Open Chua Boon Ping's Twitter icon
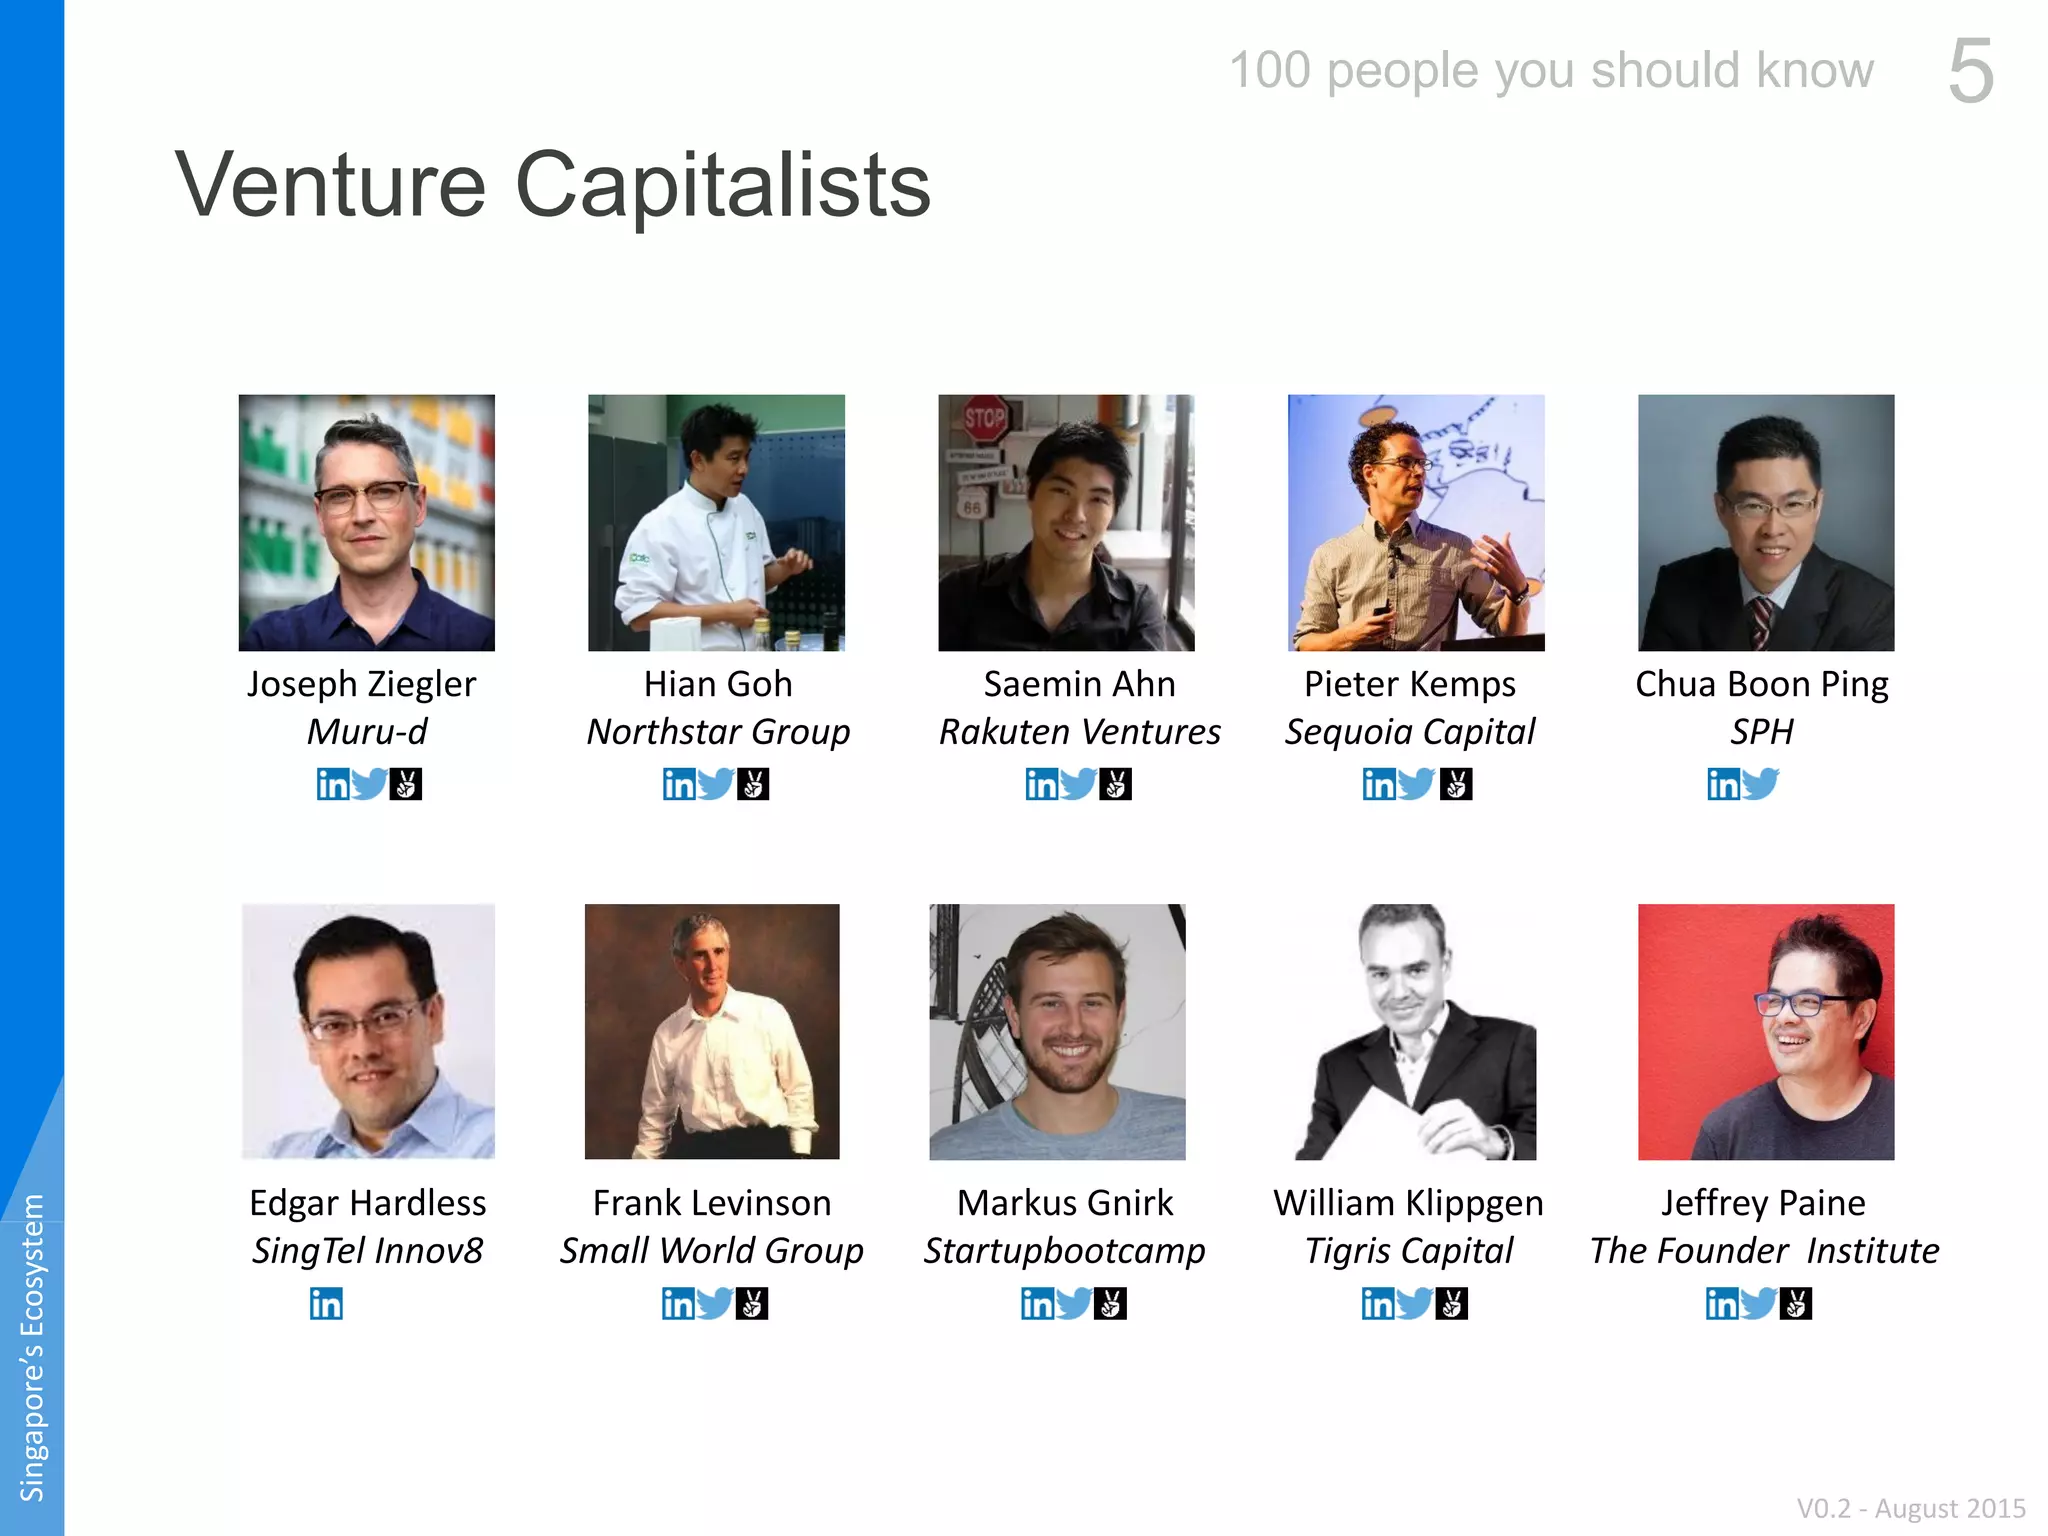Viewport: 2048px width, 1536px height. [x=1760, y=784]
